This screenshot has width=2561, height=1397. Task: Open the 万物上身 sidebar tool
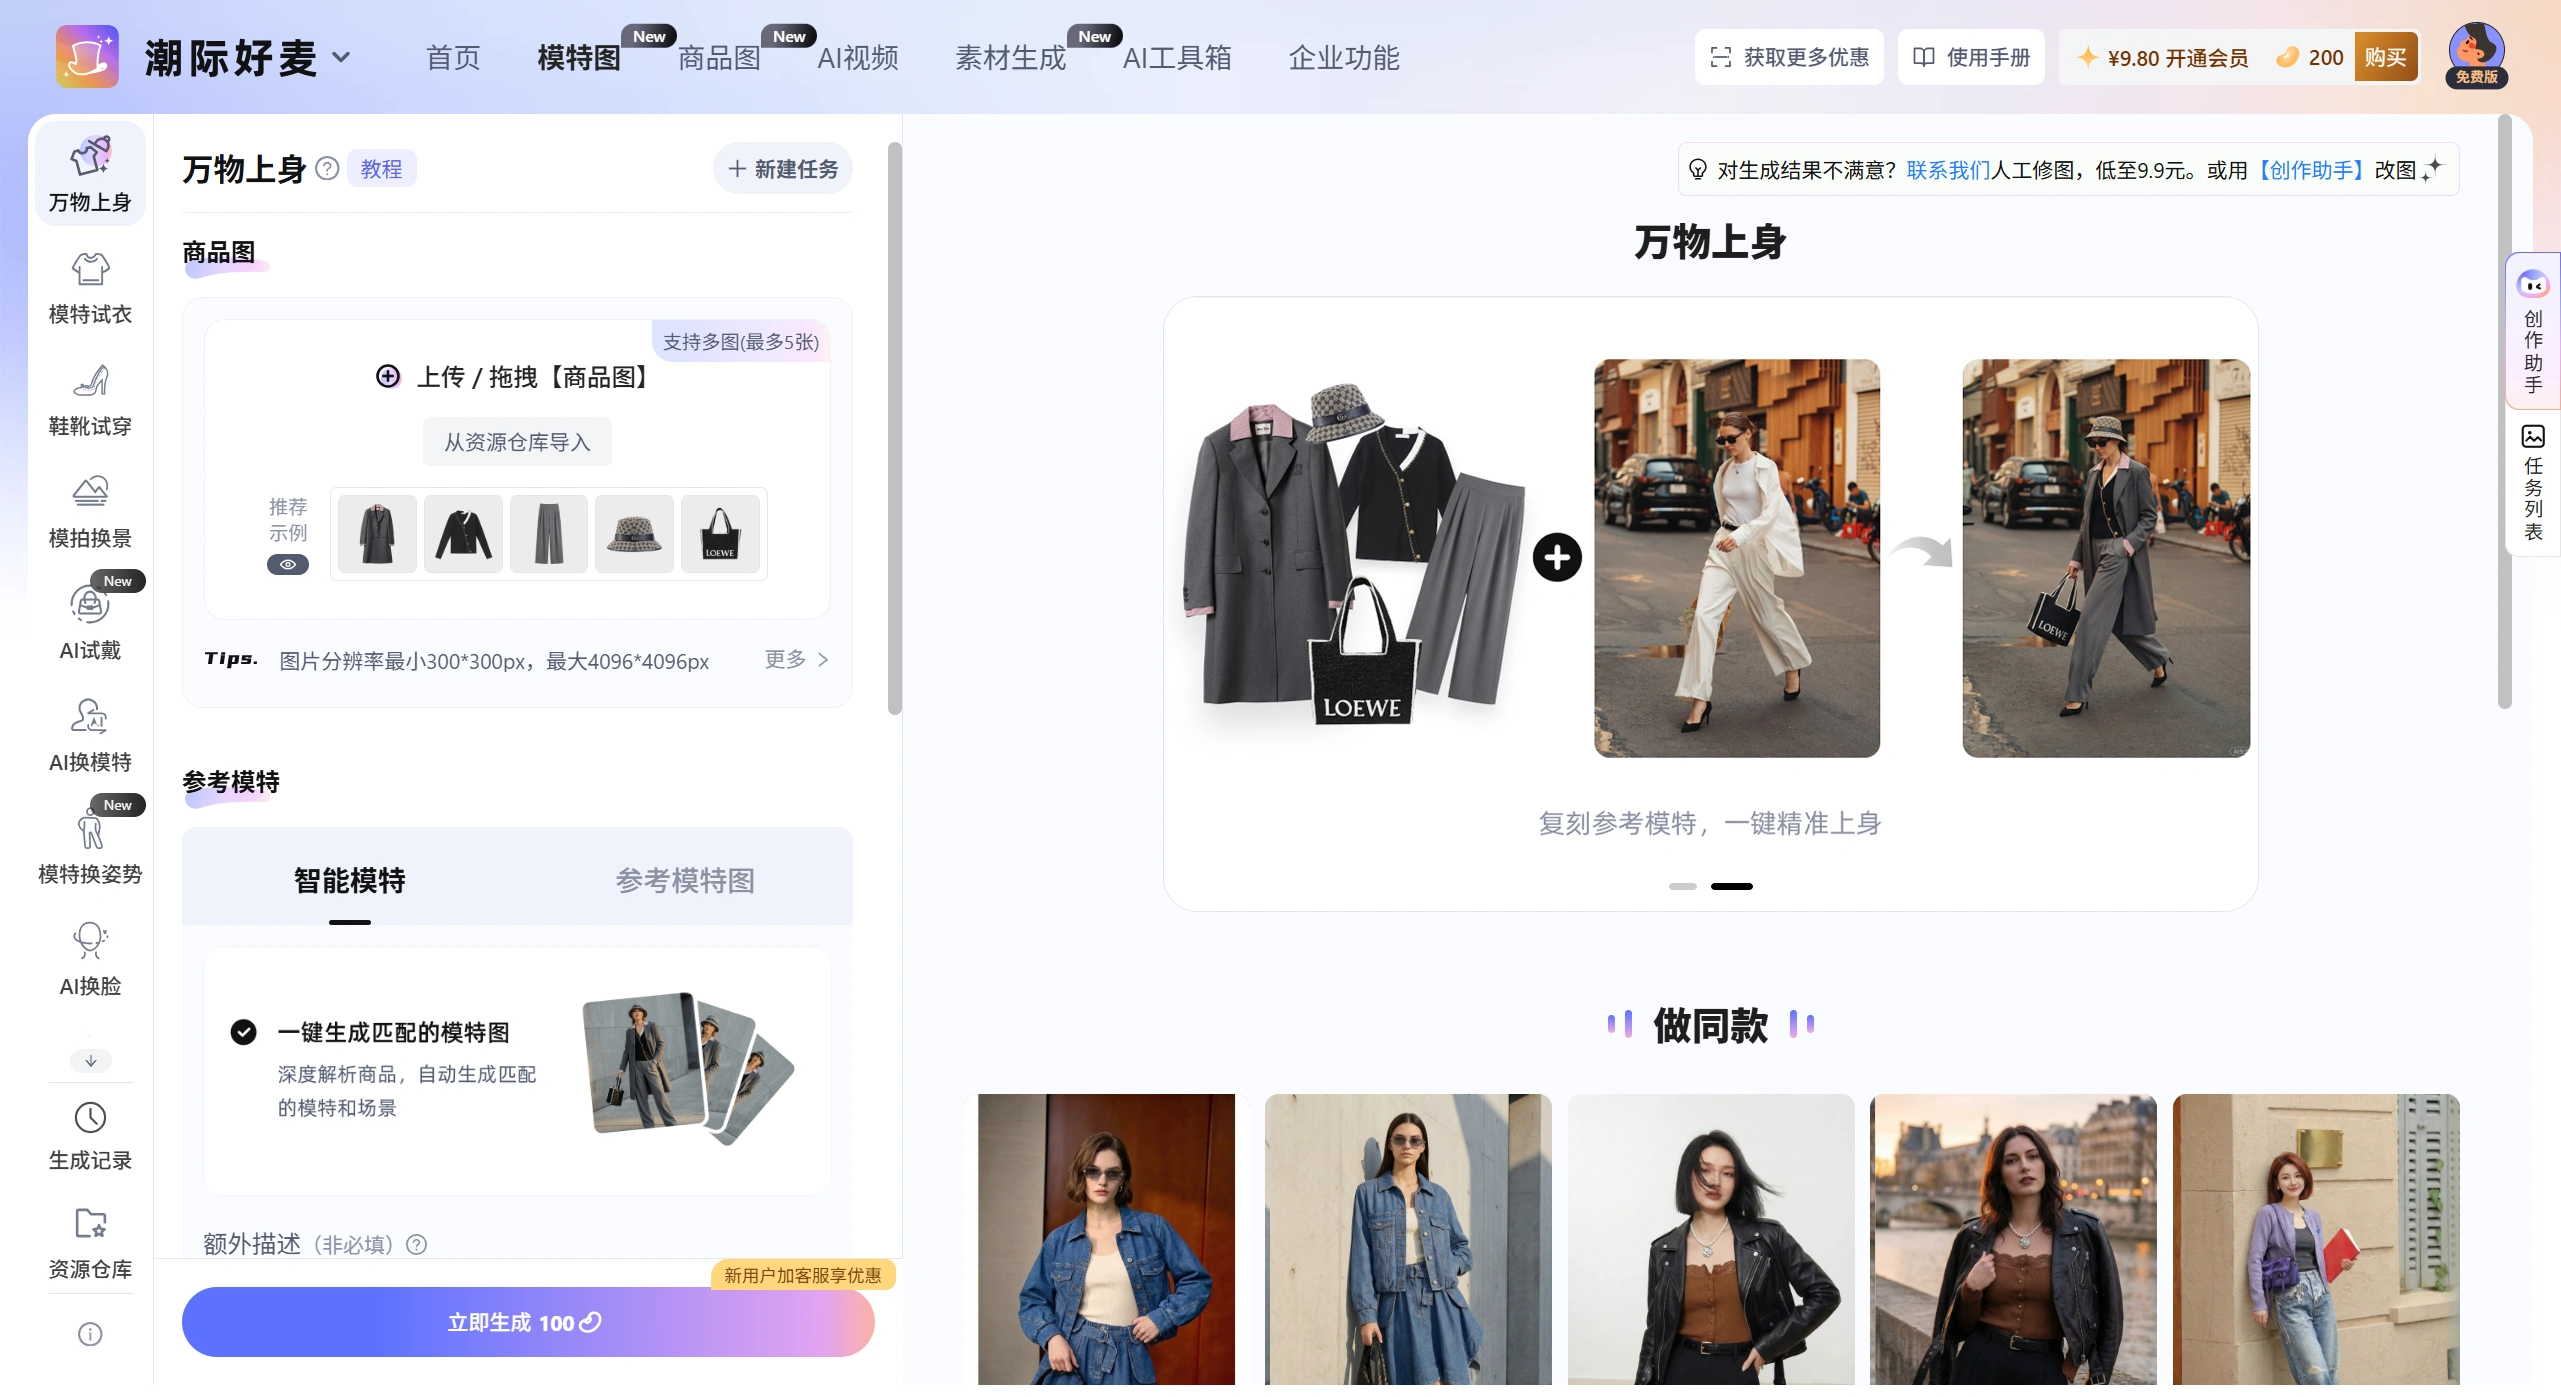(x=90, y=174)
